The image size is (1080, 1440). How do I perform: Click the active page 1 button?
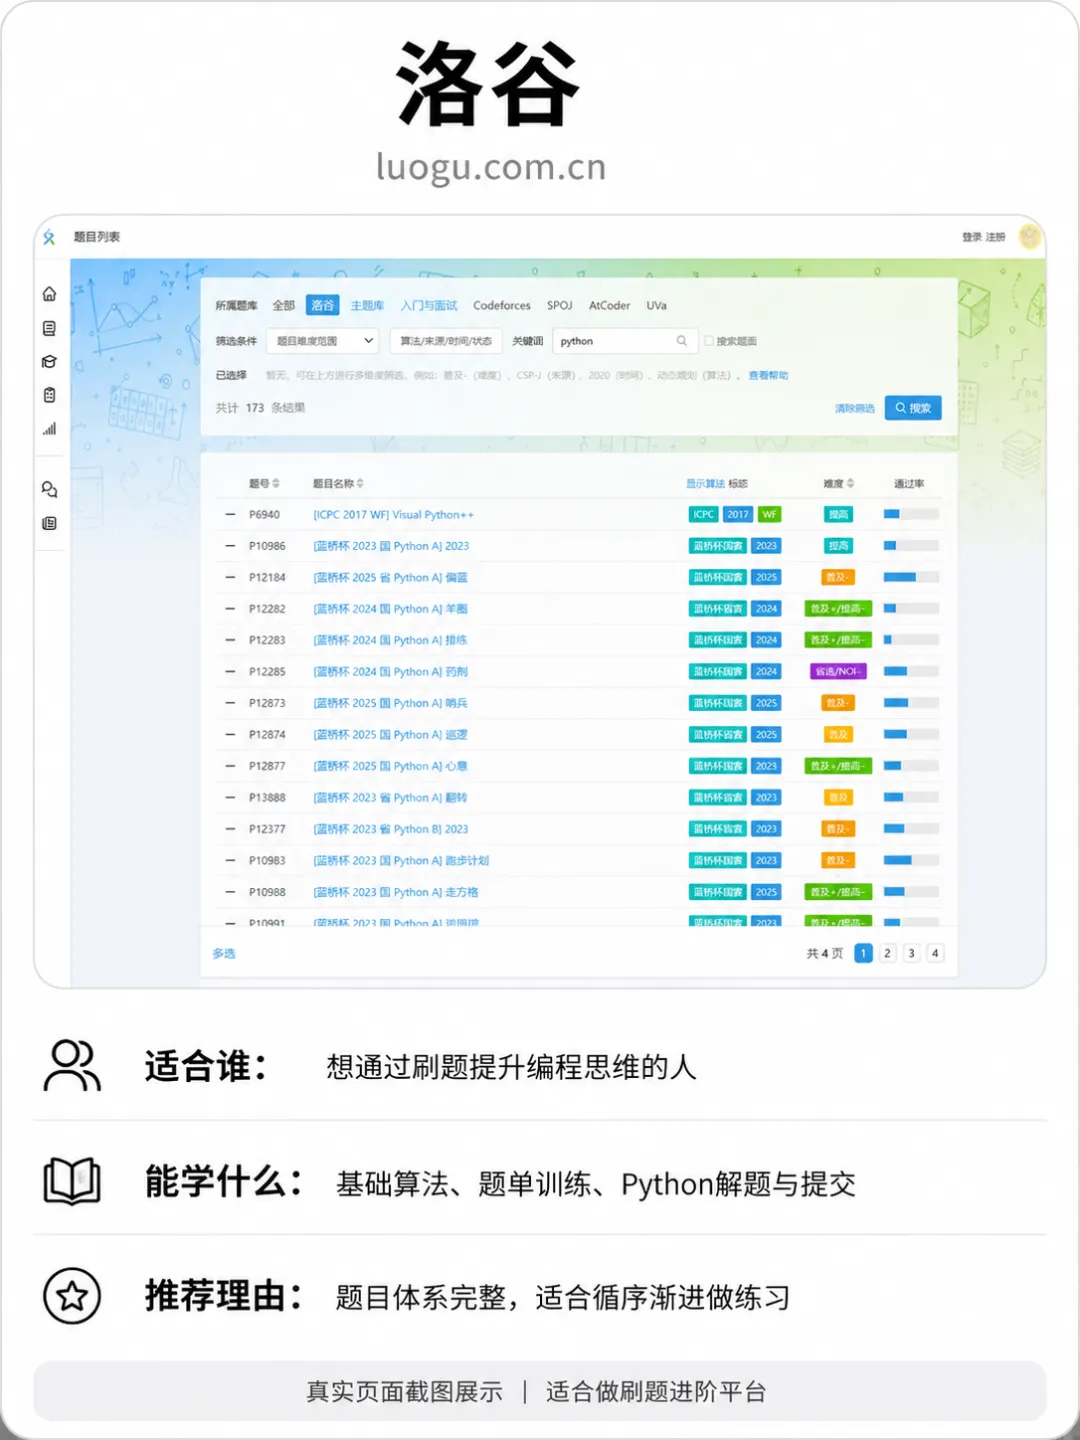click(863, 954)
